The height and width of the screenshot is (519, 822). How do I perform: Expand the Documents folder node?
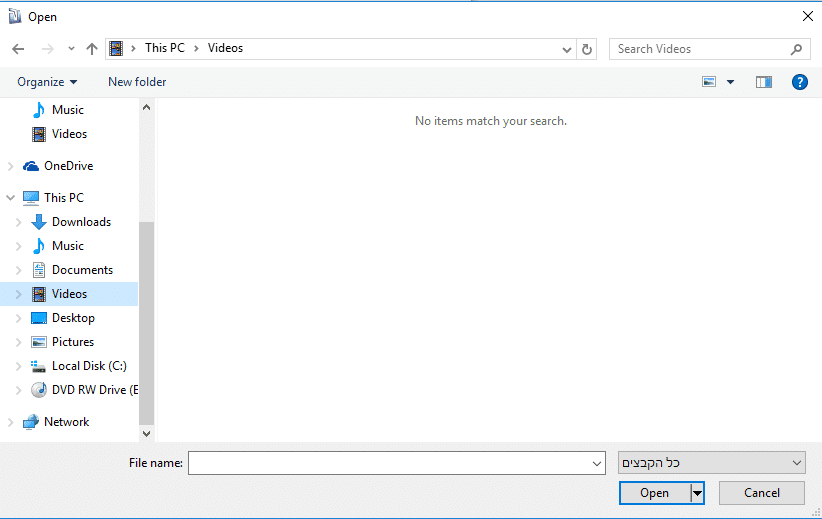(x=18, y=271)
